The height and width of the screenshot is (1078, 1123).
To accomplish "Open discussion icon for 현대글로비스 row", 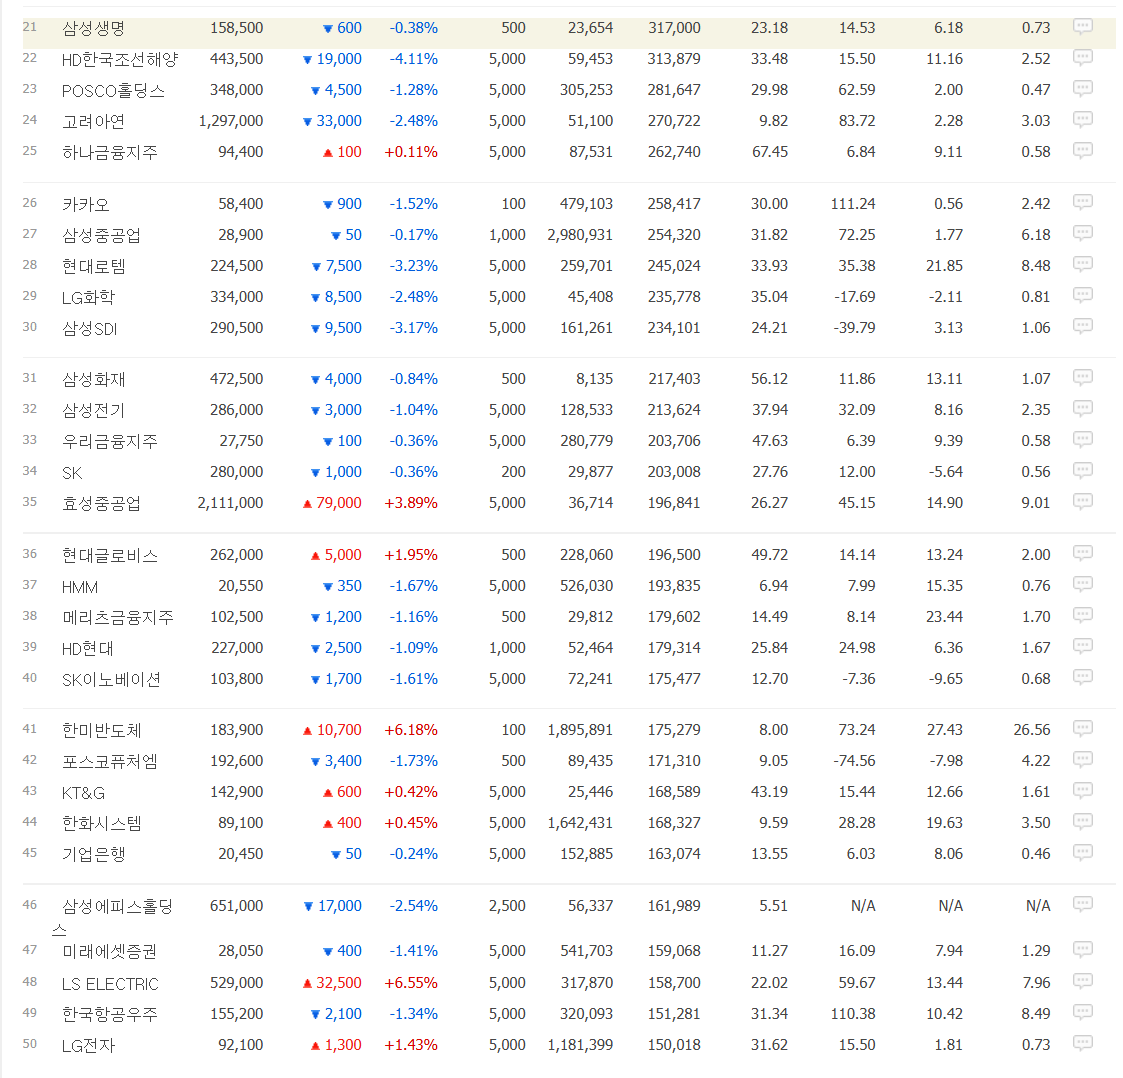I will (x=1082, y=553).
